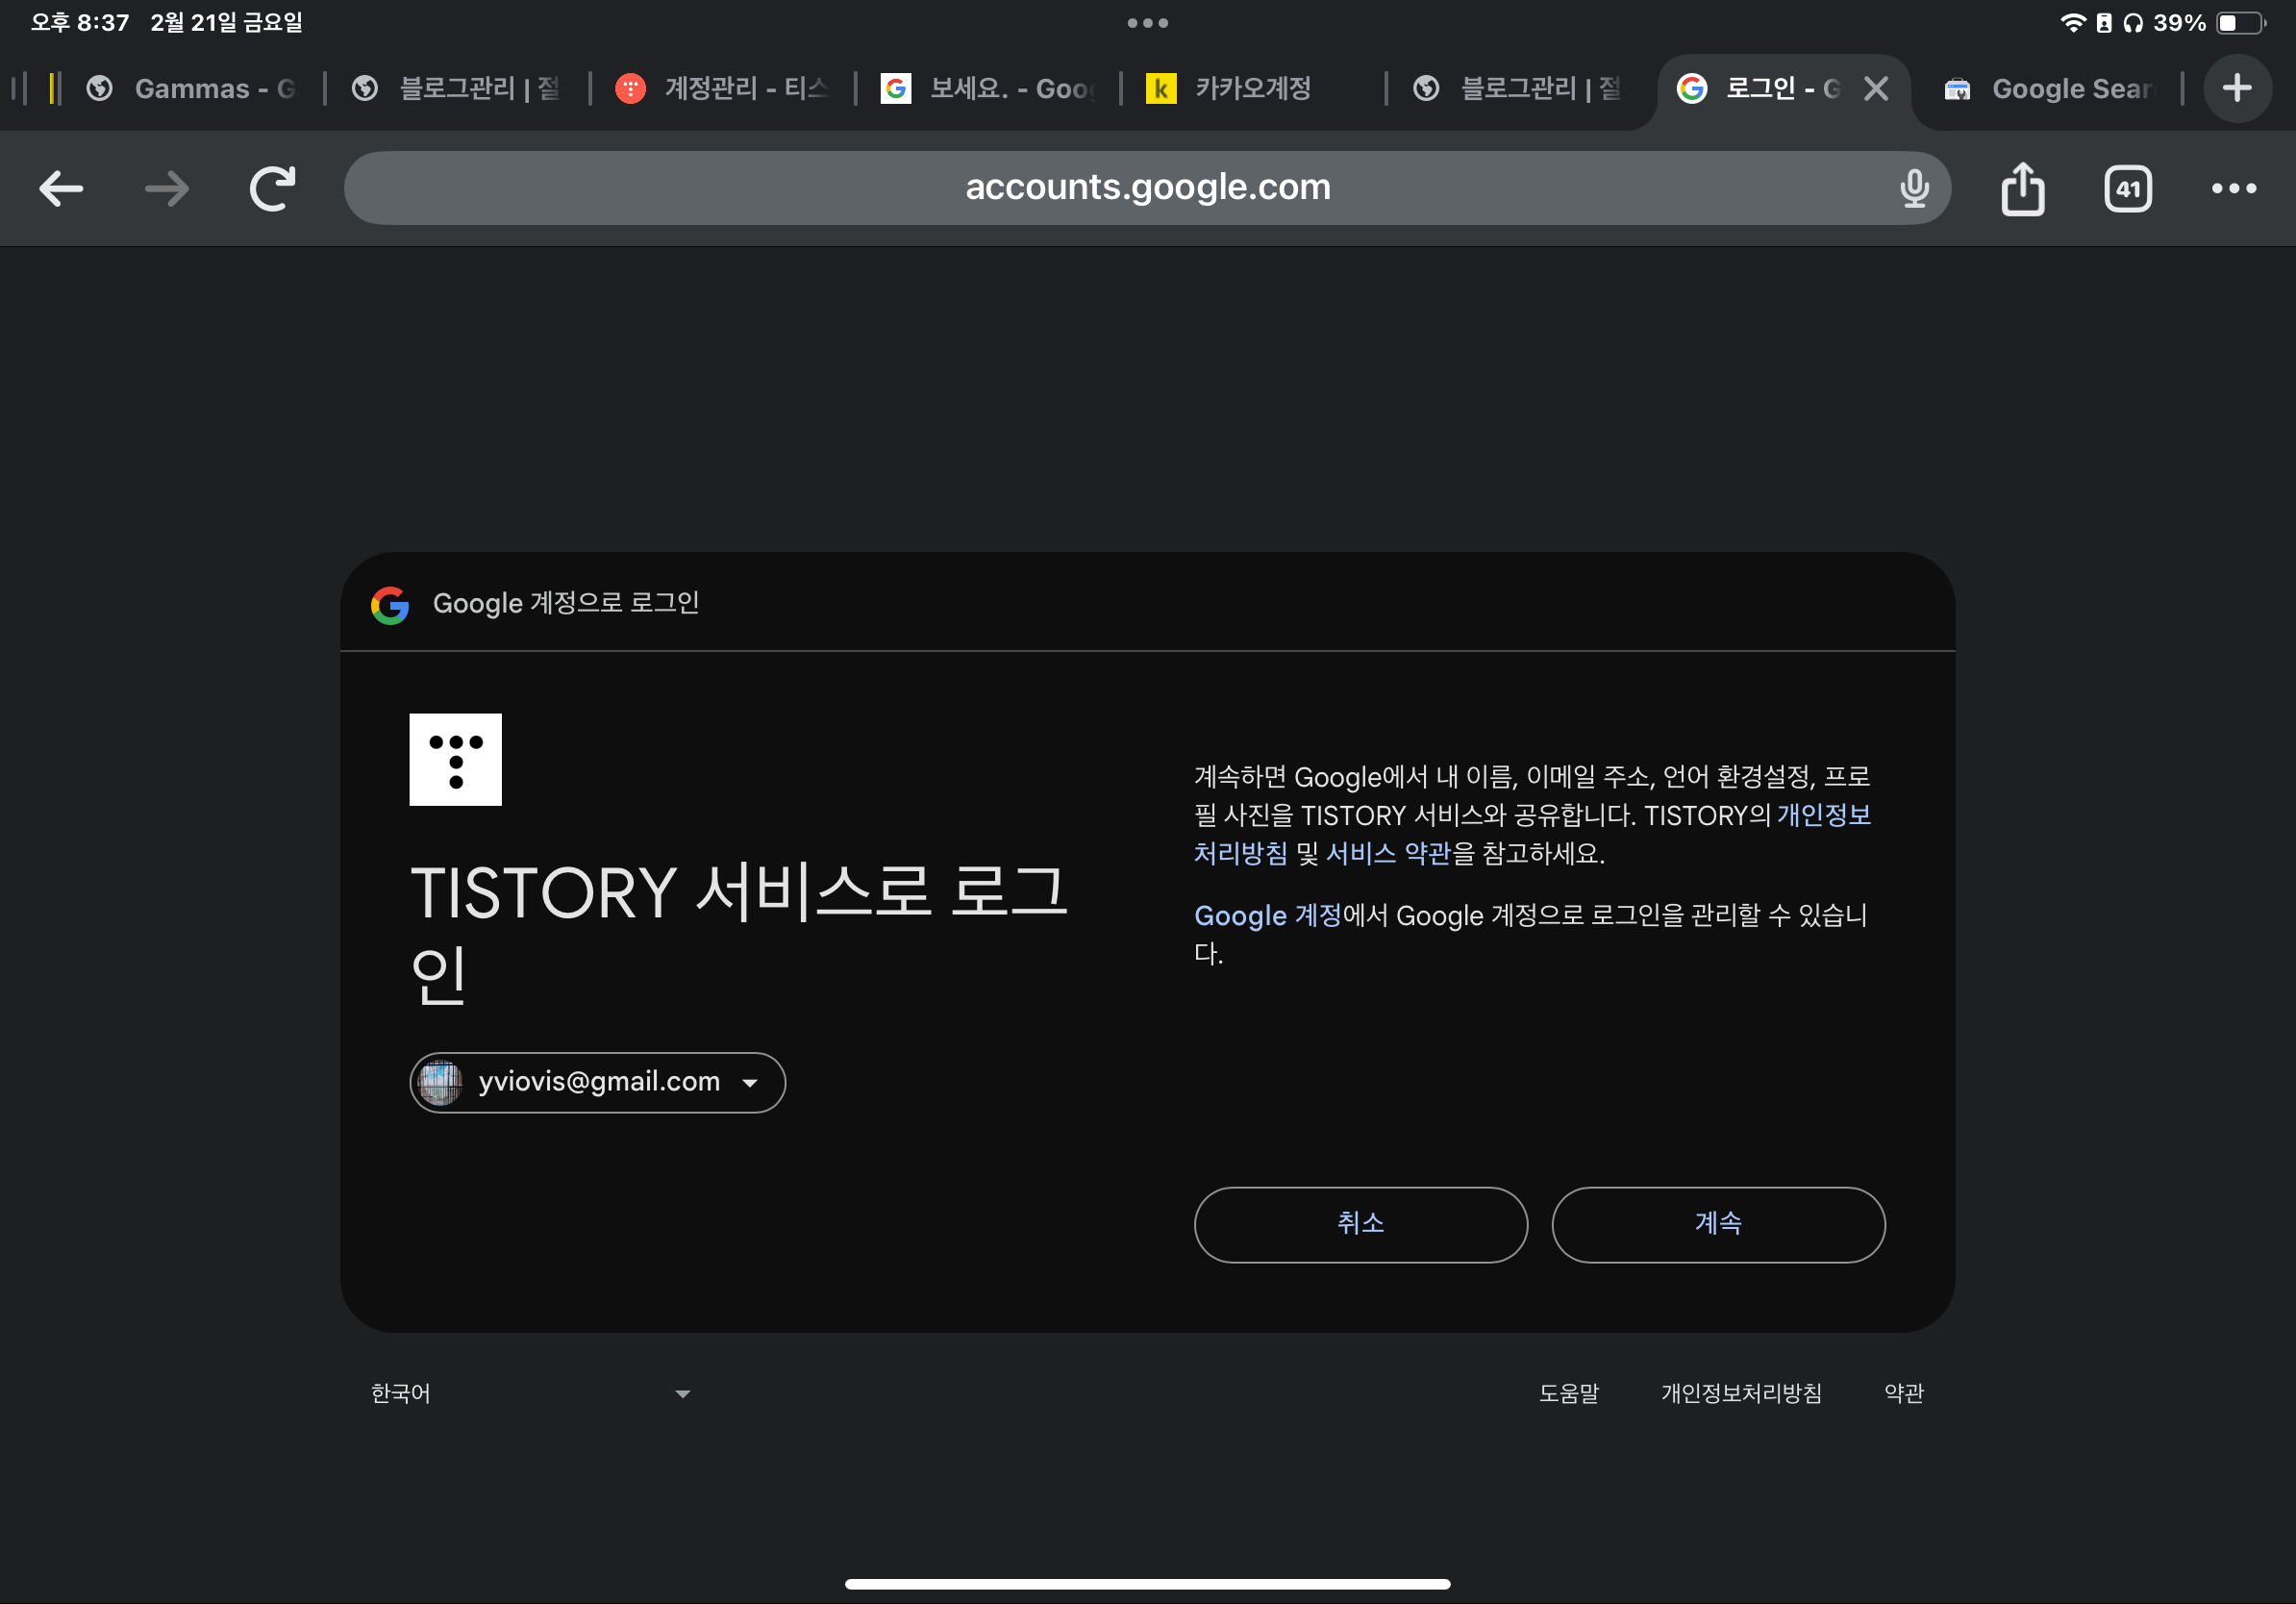Tap the home indicator bar at bottom
Image resolution: width=2296 pixels, height=1604 pixels.
[1147, 1583]
